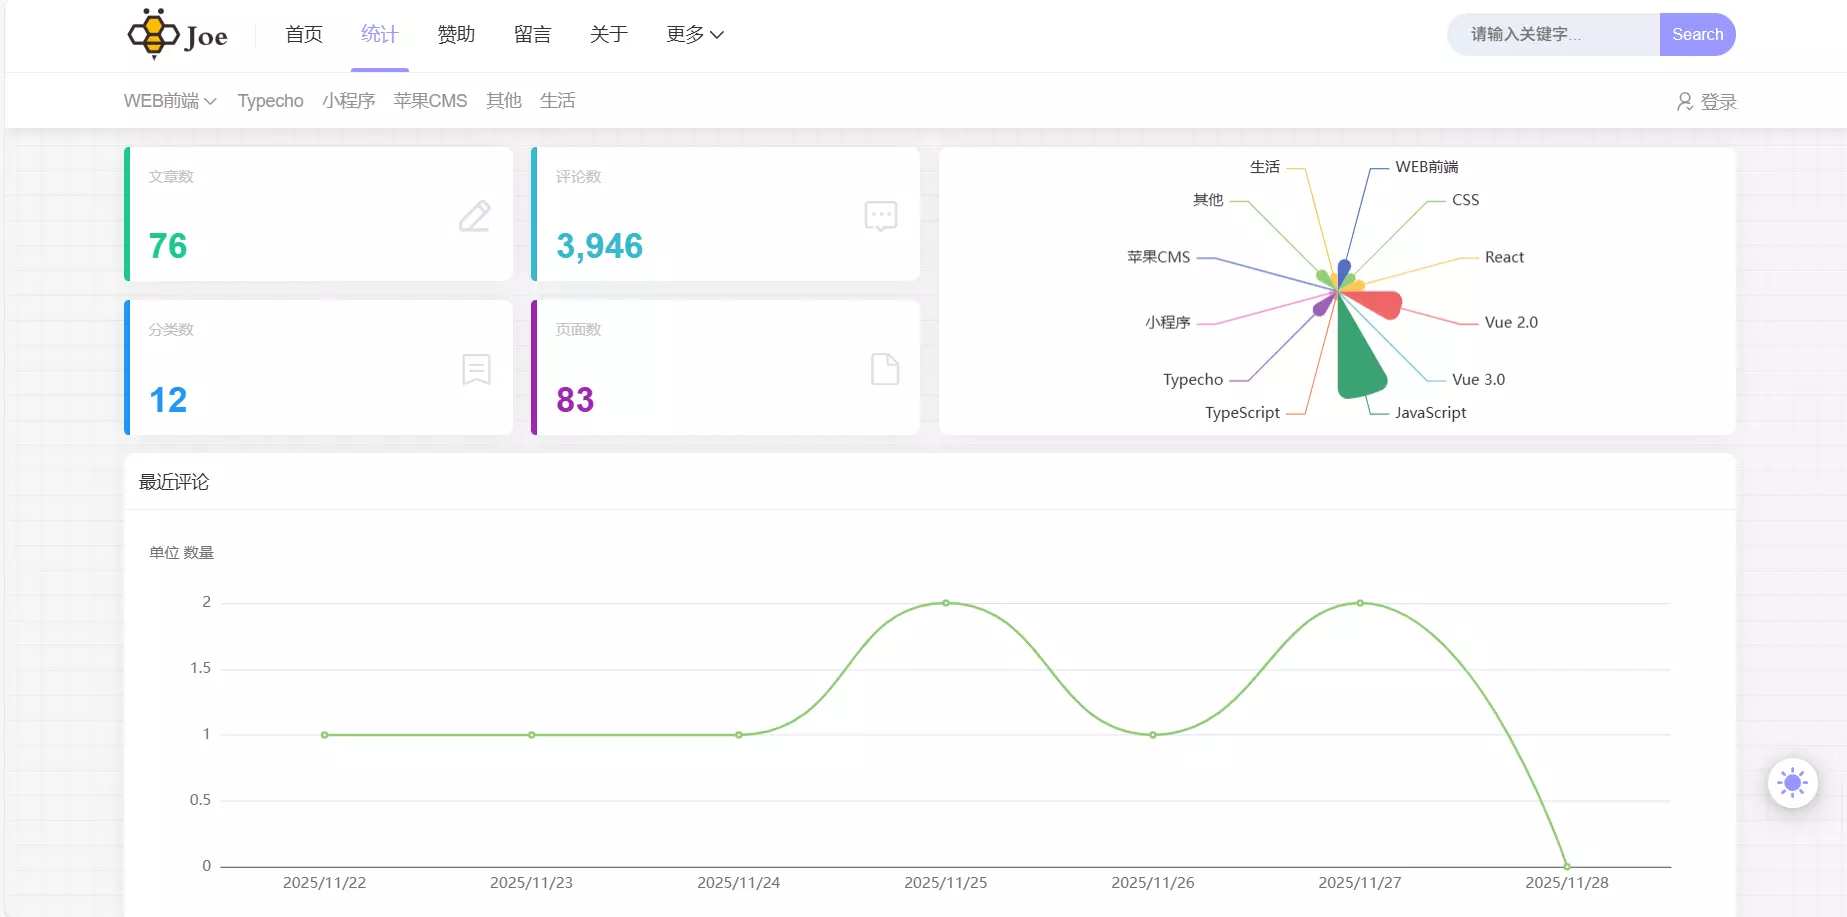This screenshot has height=917, width=1847.
Task: Switch to the 留言 navigation tab
Action: click(x=532, y=35)
